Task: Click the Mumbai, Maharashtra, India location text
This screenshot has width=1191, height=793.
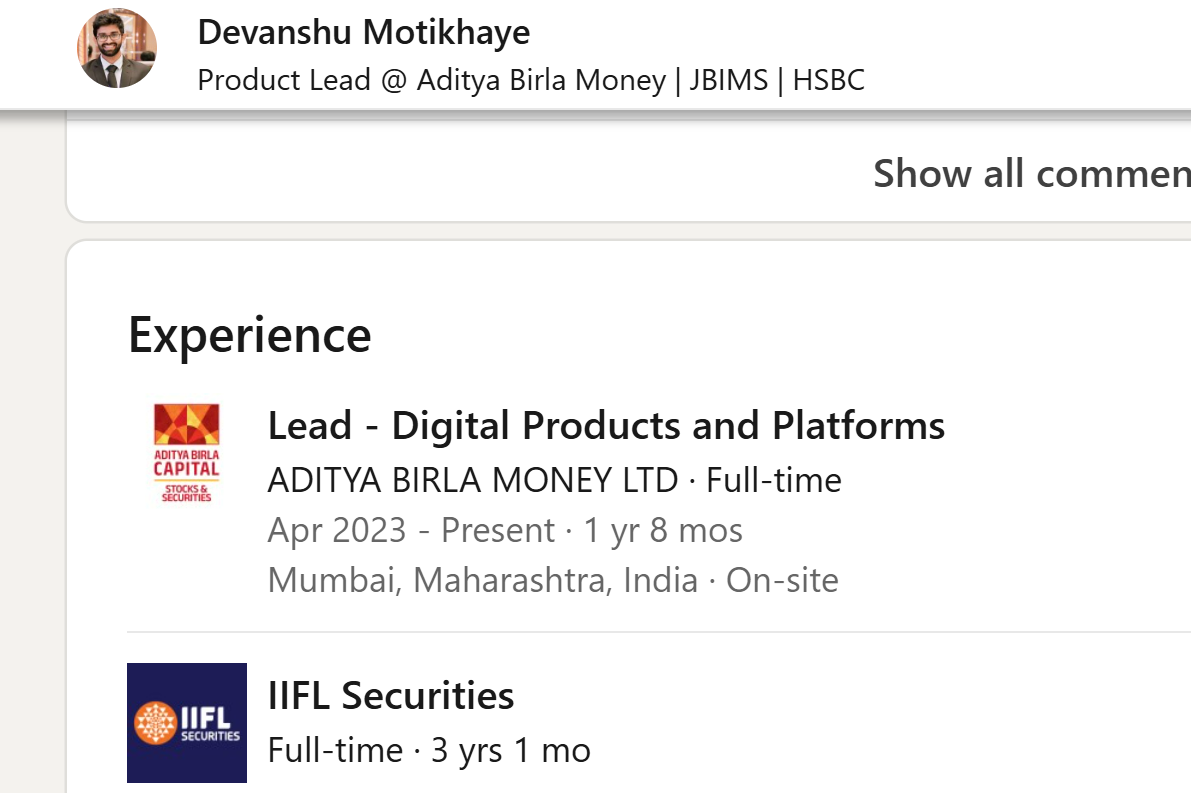Action: [482, 580]
